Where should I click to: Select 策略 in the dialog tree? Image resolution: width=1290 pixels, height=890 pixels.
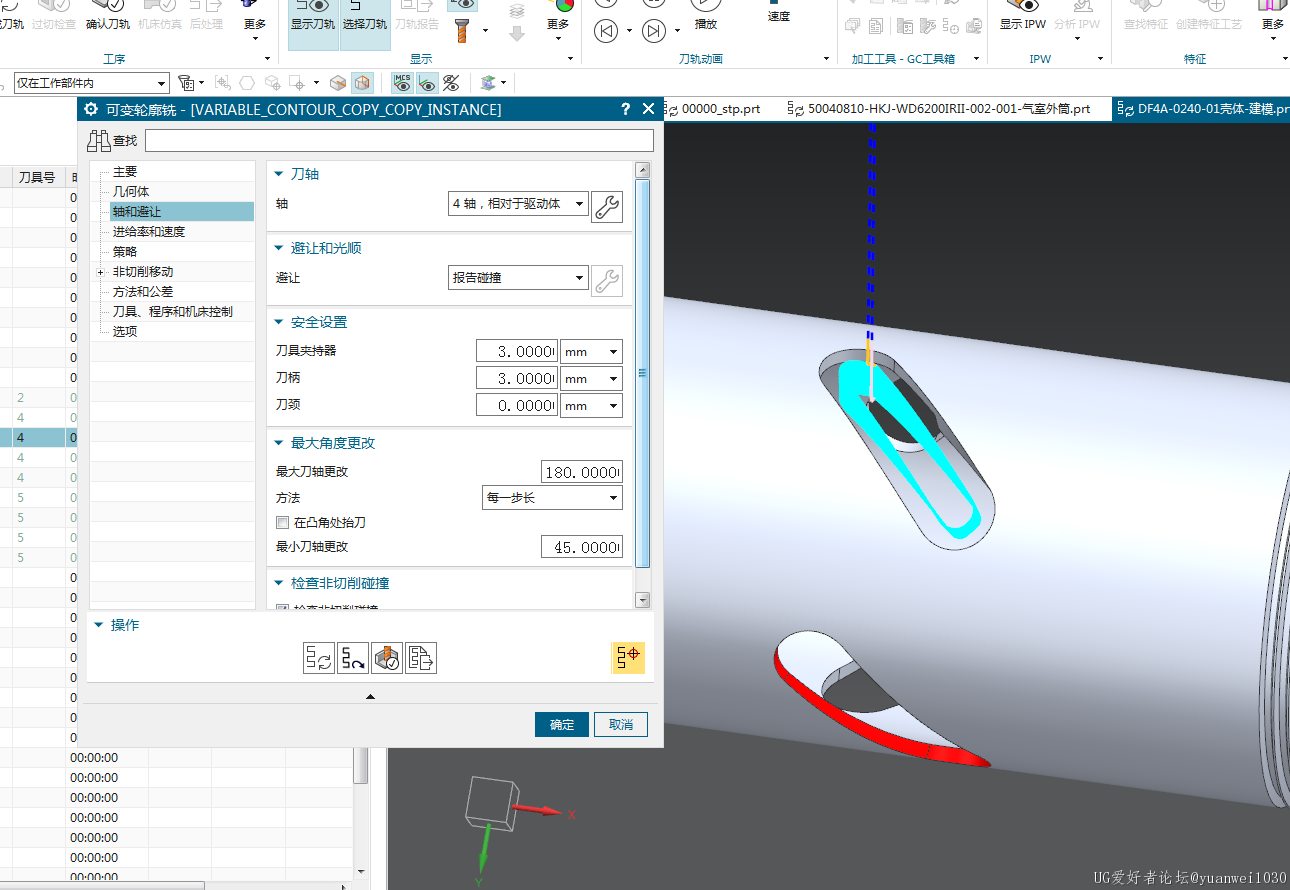point(125,252)
